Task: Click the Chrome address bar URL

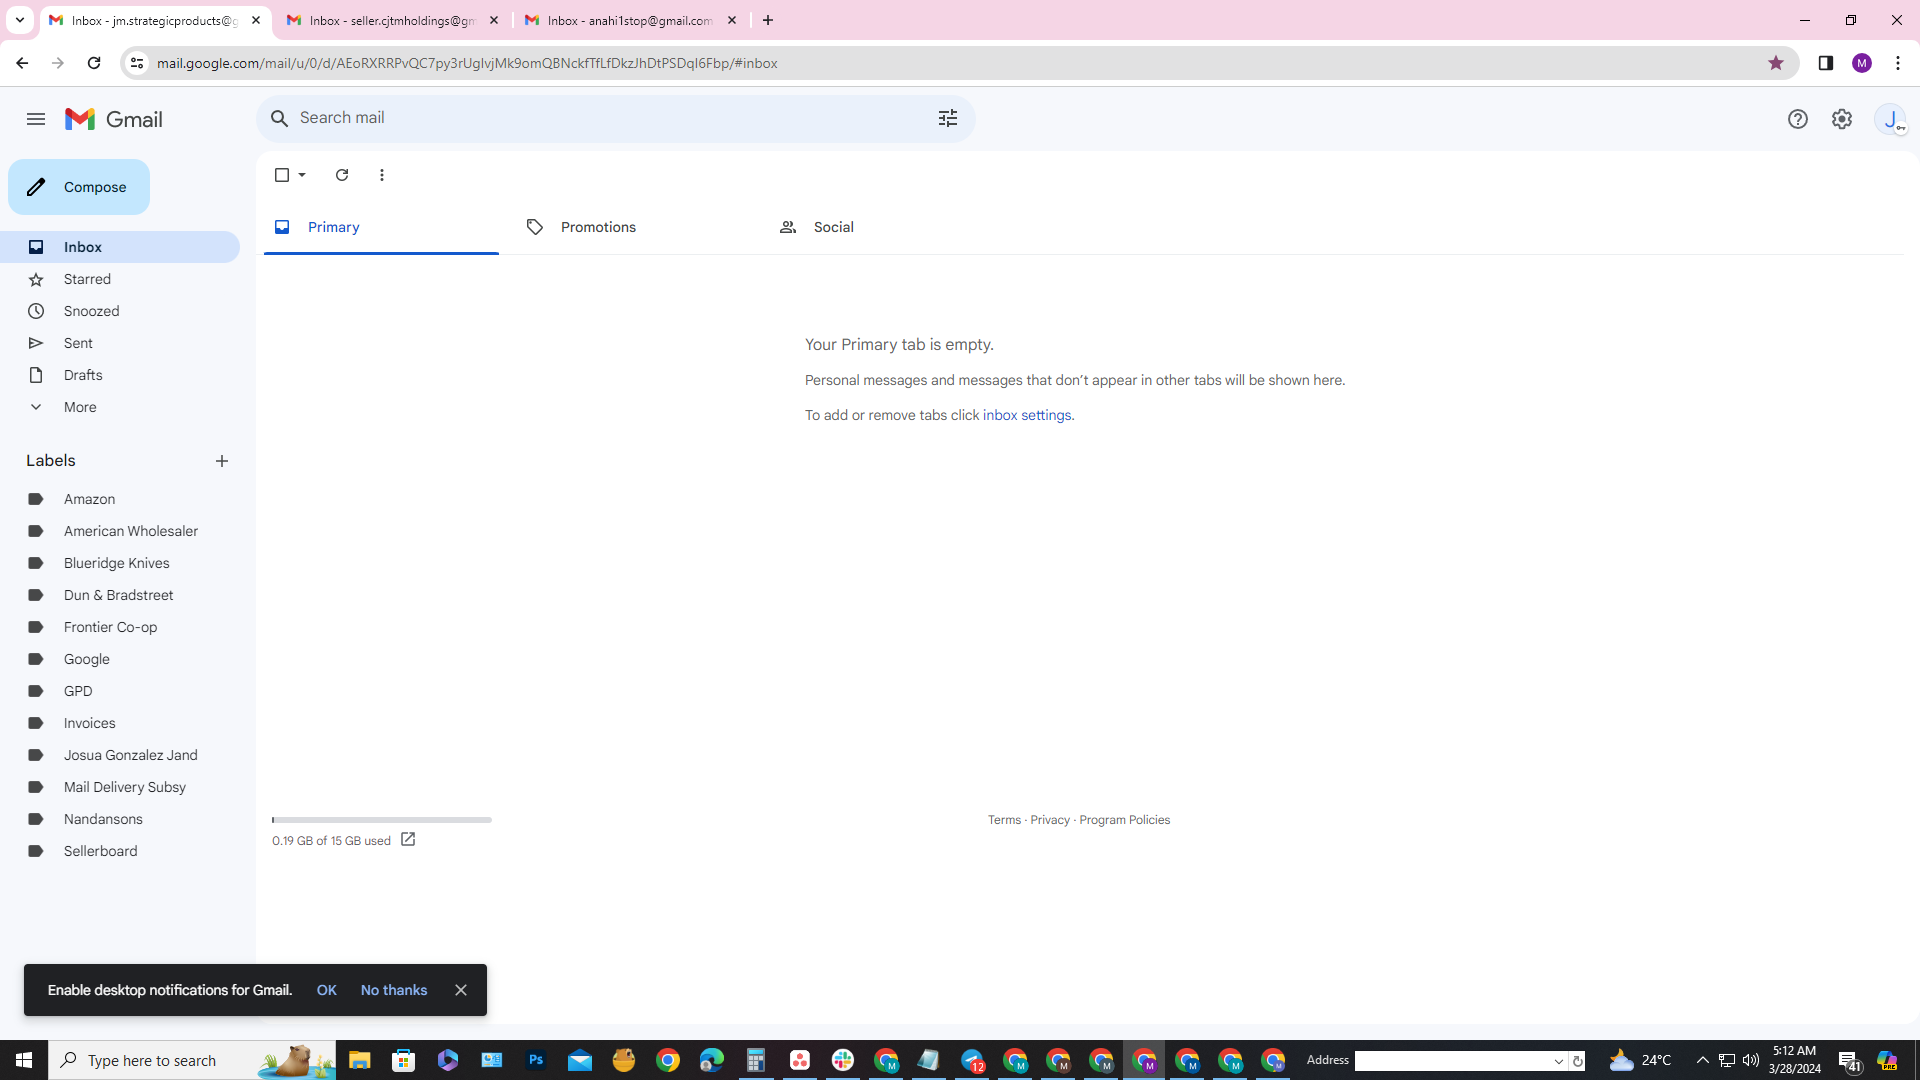Action: pos(467,63)
